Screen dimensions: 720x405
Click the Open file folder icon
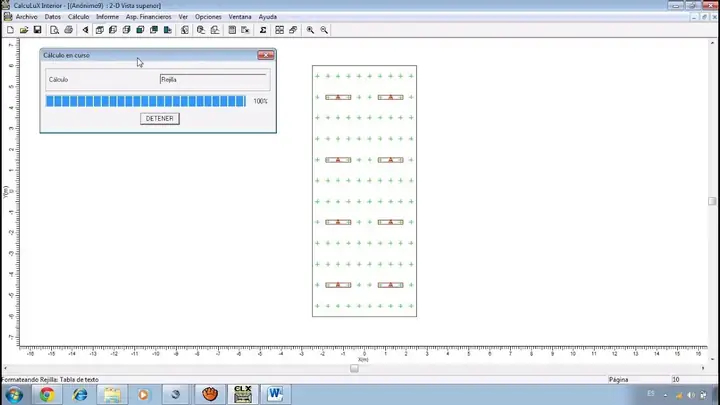point(24,30)
